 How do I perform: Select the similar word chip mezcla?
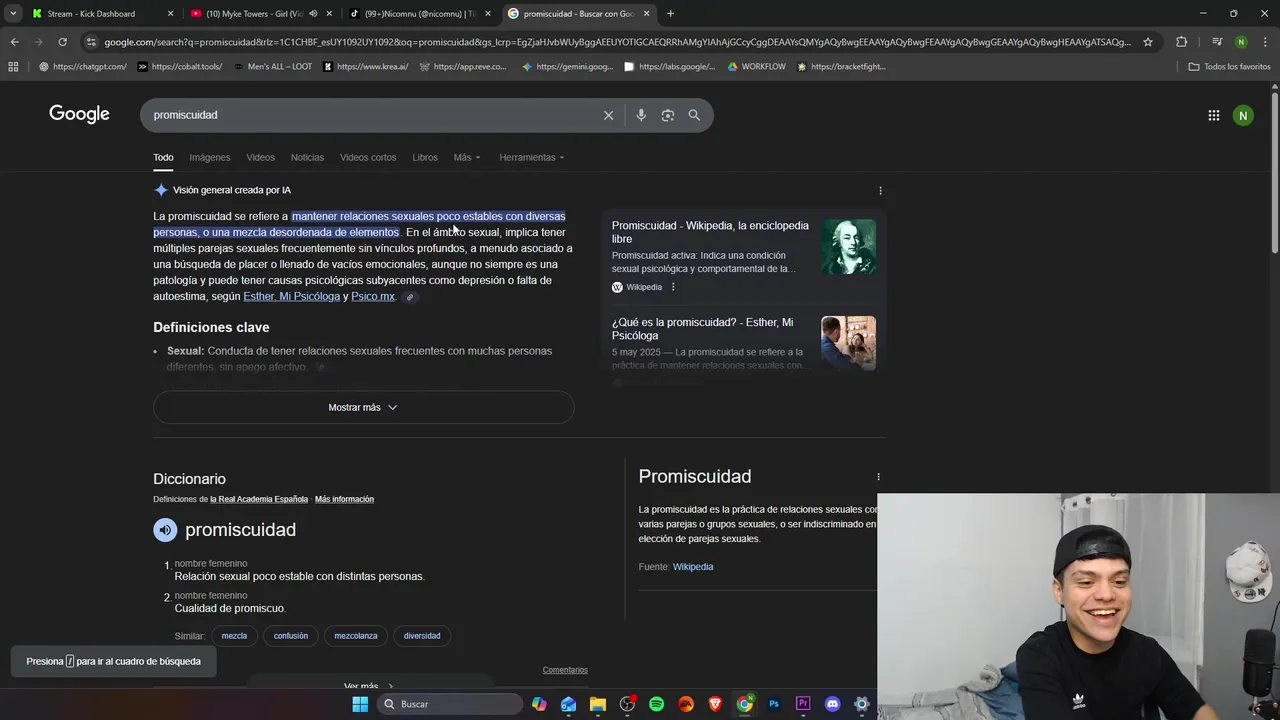[x=234, y=636]
